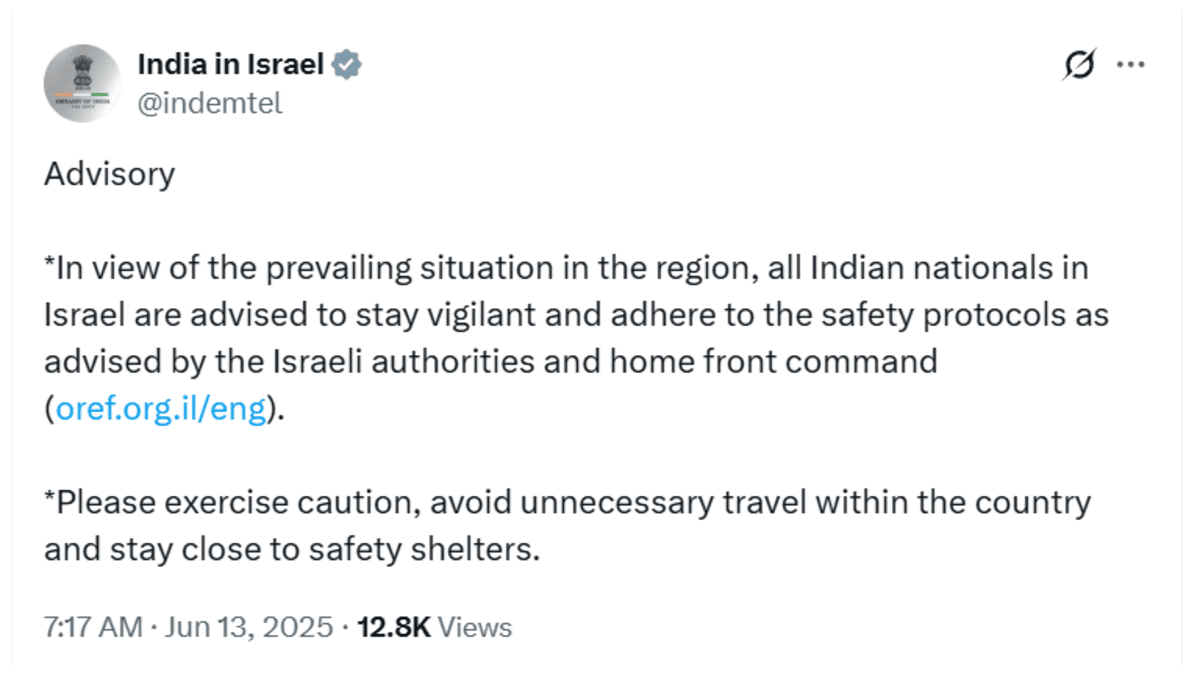
Task: Click the 7:17 AM timestamp
Action: pos(93,627)
